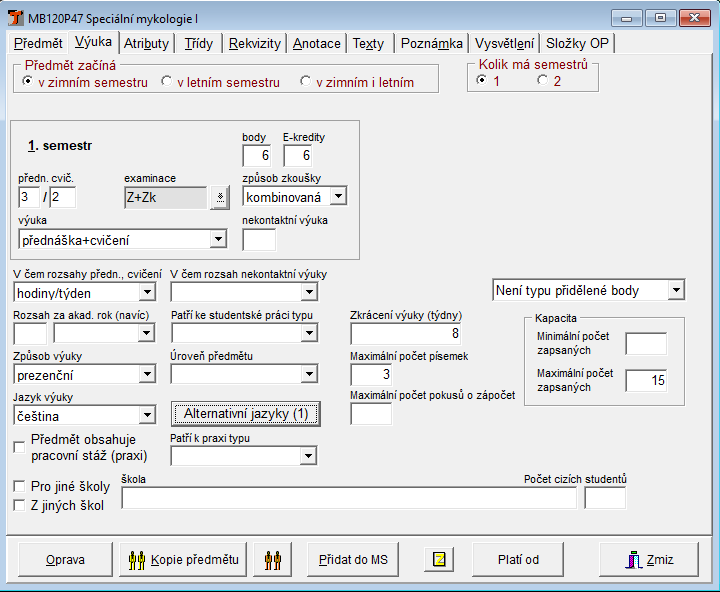The height and width of the screenshot is (592, 720).
Task: Switch to the Anotace tab
Action: [x=317, y=43]
